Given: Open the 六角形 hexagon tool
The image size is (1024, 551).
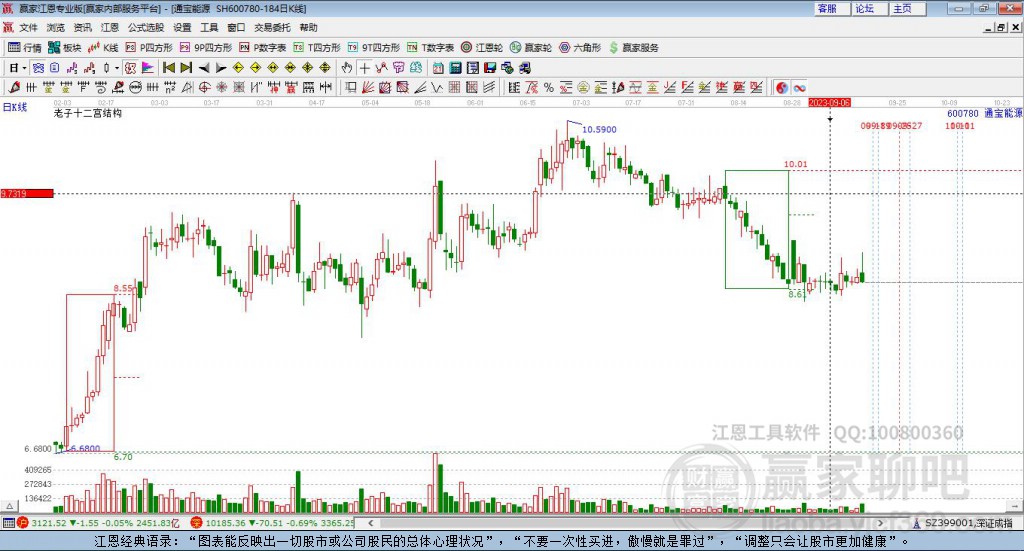Looking at the screenshot, I should coord(580,48).
